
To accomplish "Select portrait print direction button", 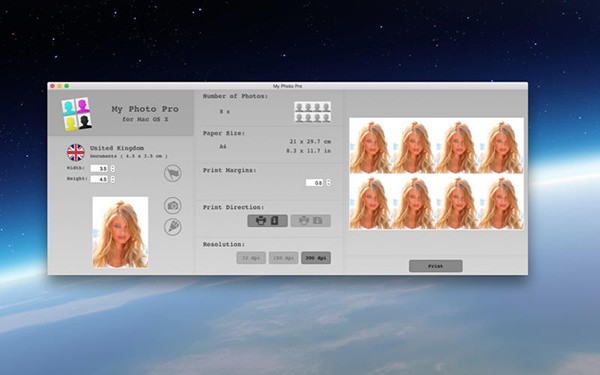I will tap(267, 221).
